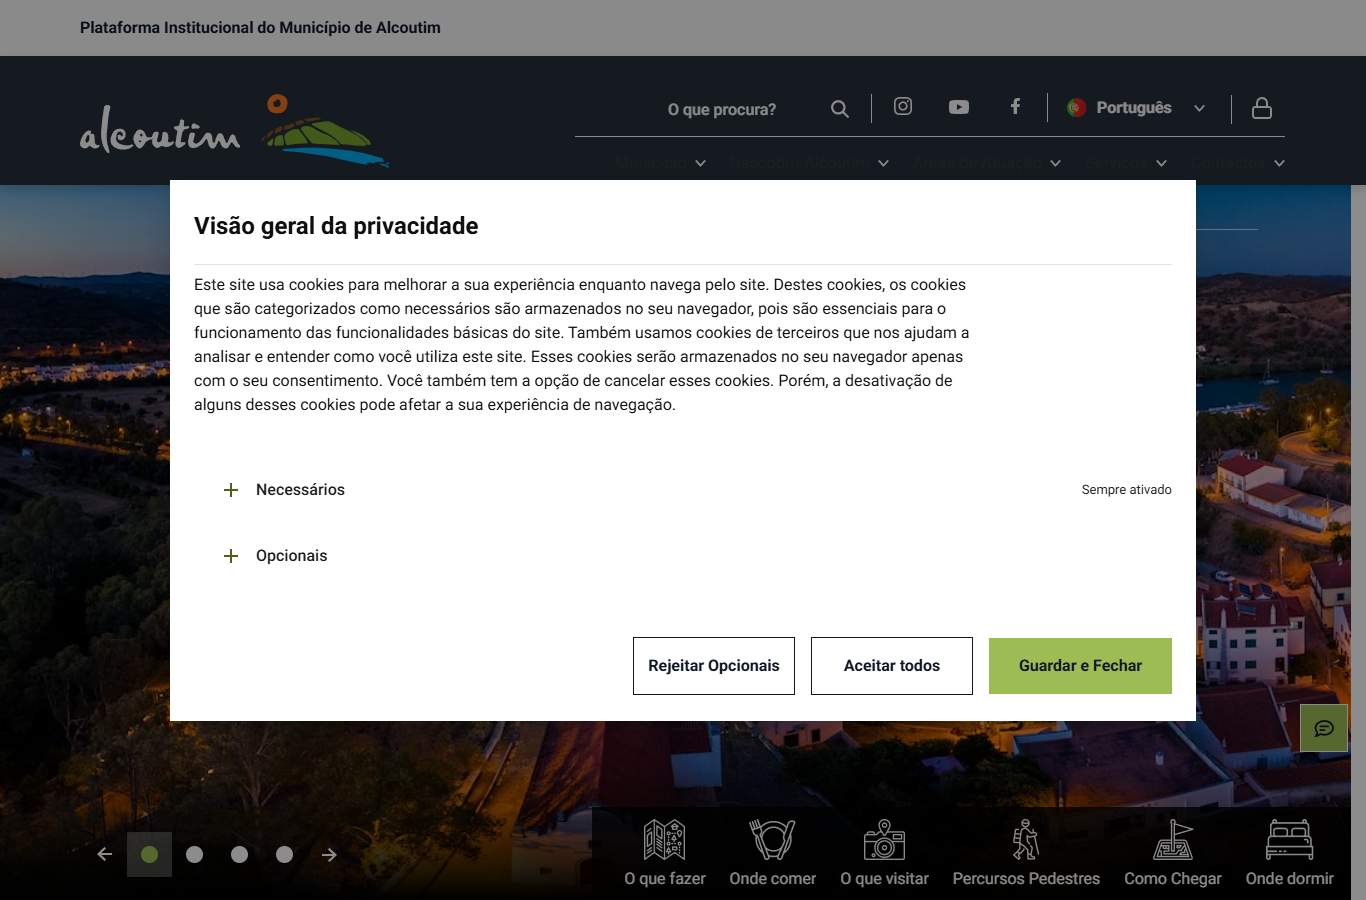Select the first green carousel dot
This screenshot has width=1366, height=900.
149,854
